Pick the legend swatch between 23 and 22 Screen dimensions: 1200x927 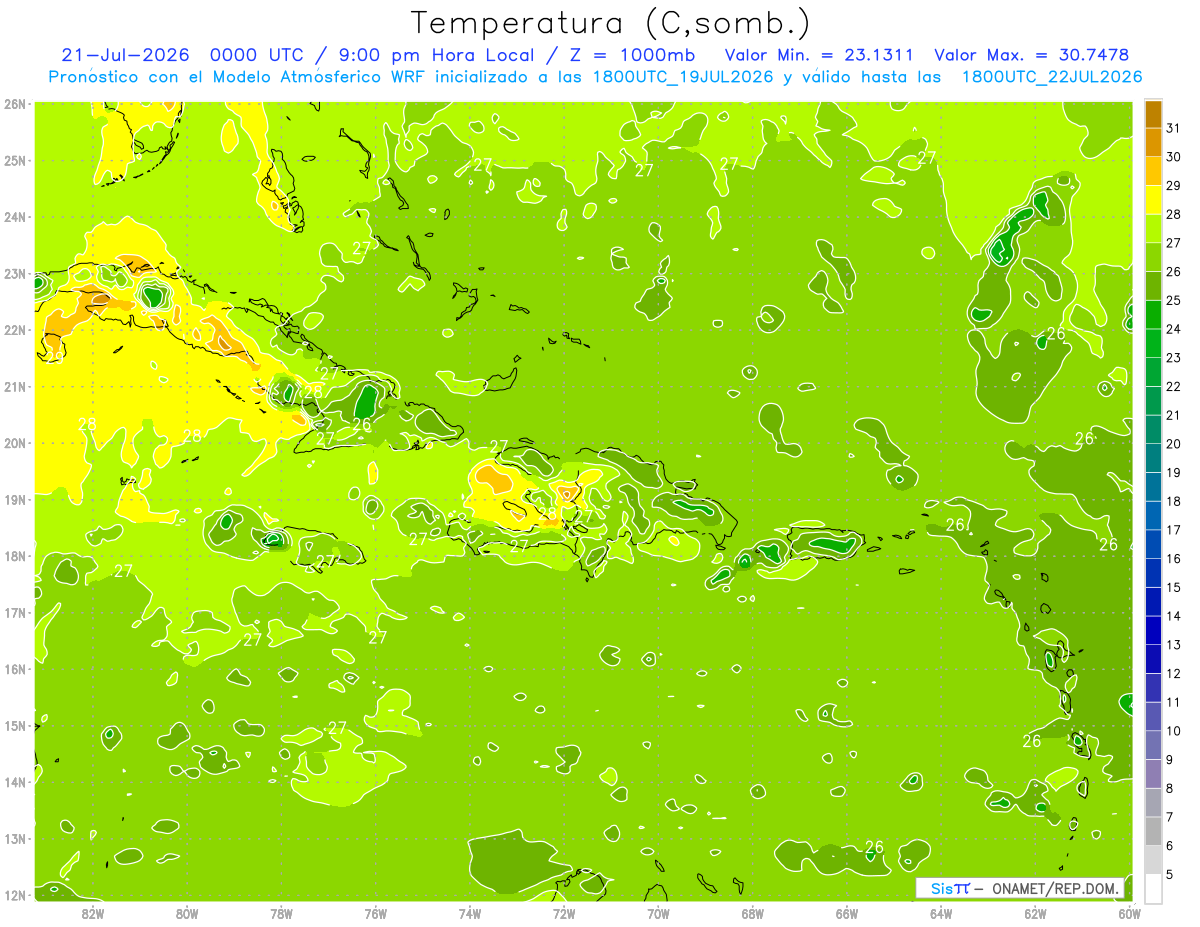(1153, 372)
